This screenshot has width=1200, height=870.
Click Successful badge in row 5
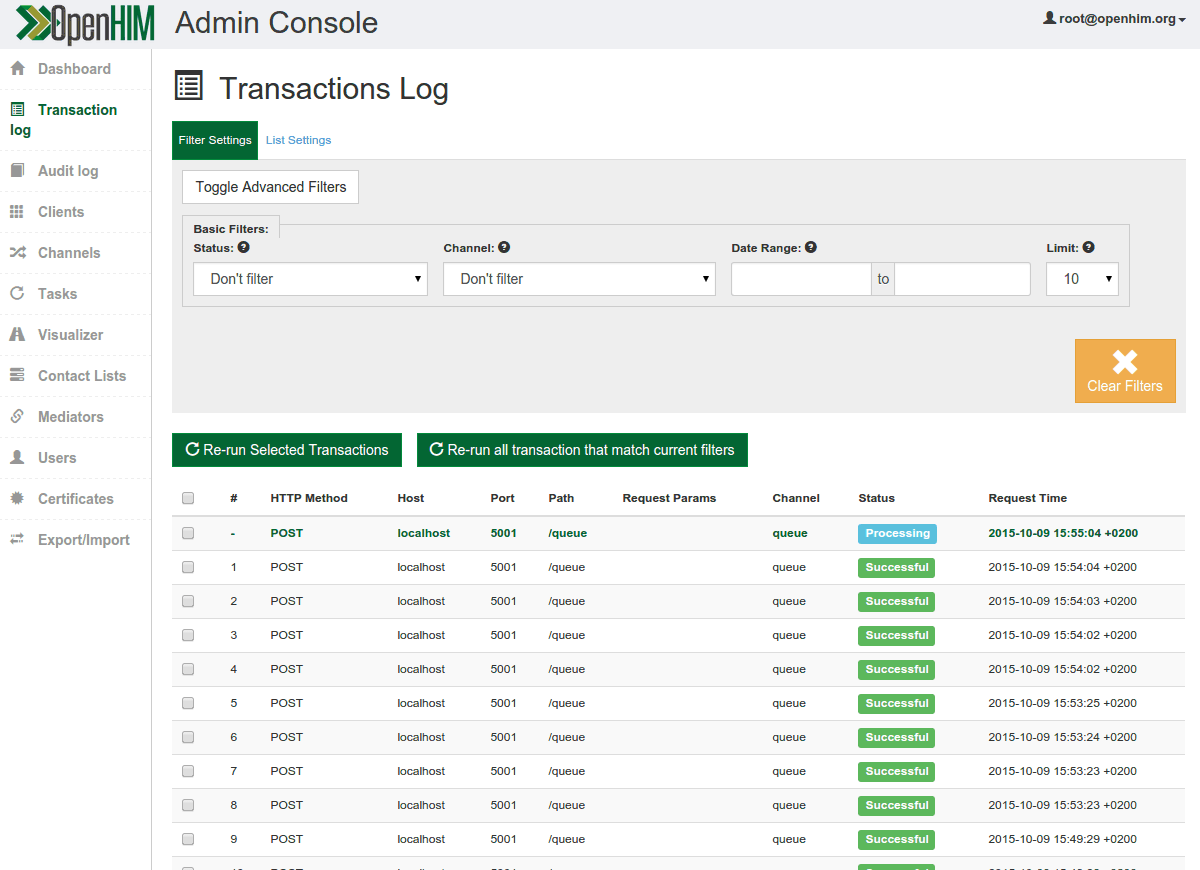click(896, 703)
